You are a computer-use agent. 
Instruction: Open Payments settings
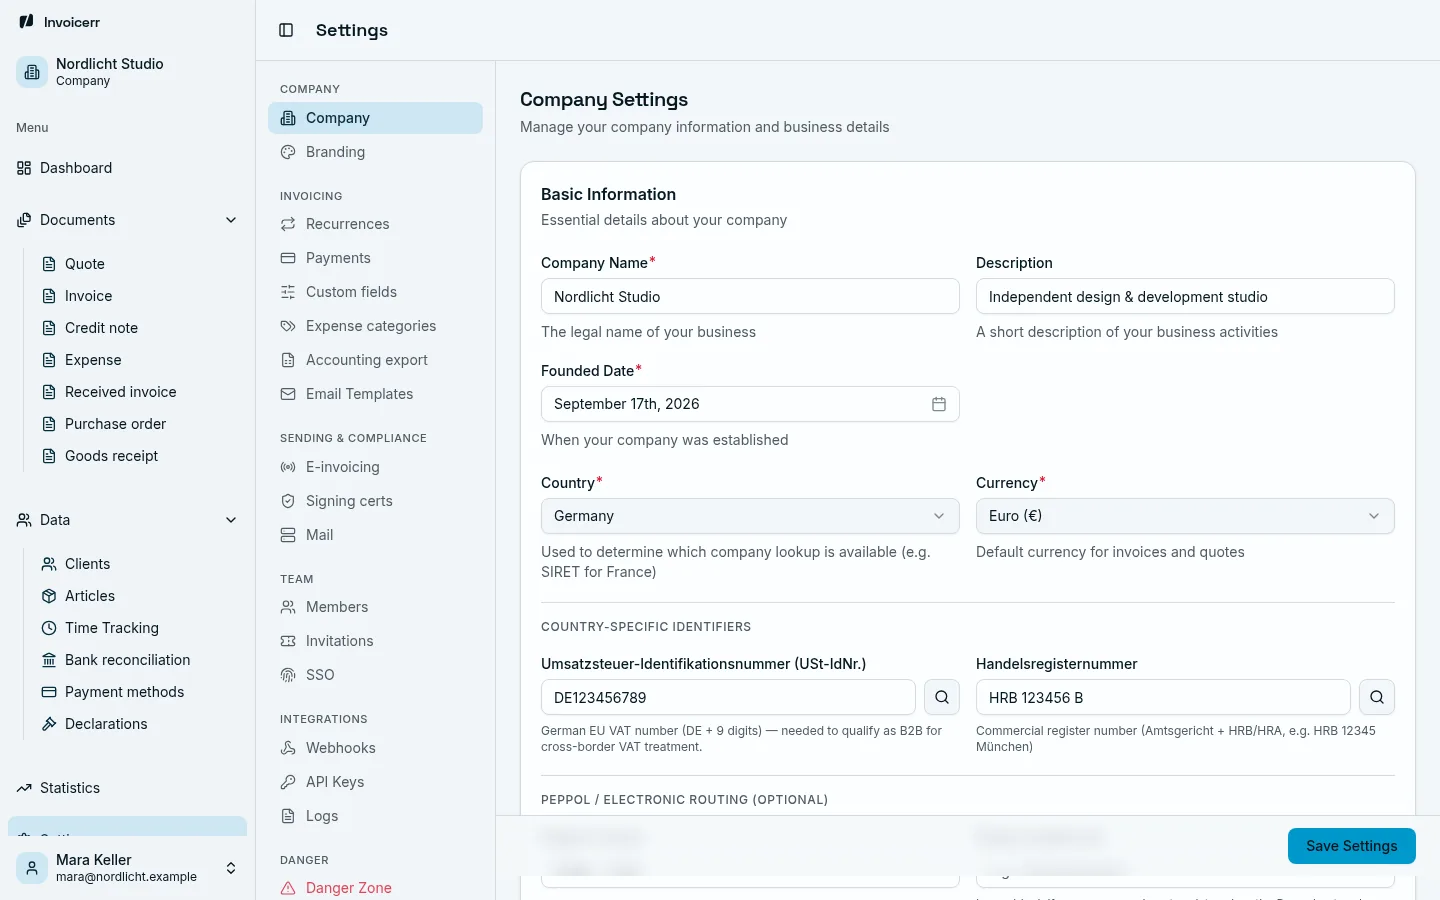pyautogui.click(x=375, y=258)
